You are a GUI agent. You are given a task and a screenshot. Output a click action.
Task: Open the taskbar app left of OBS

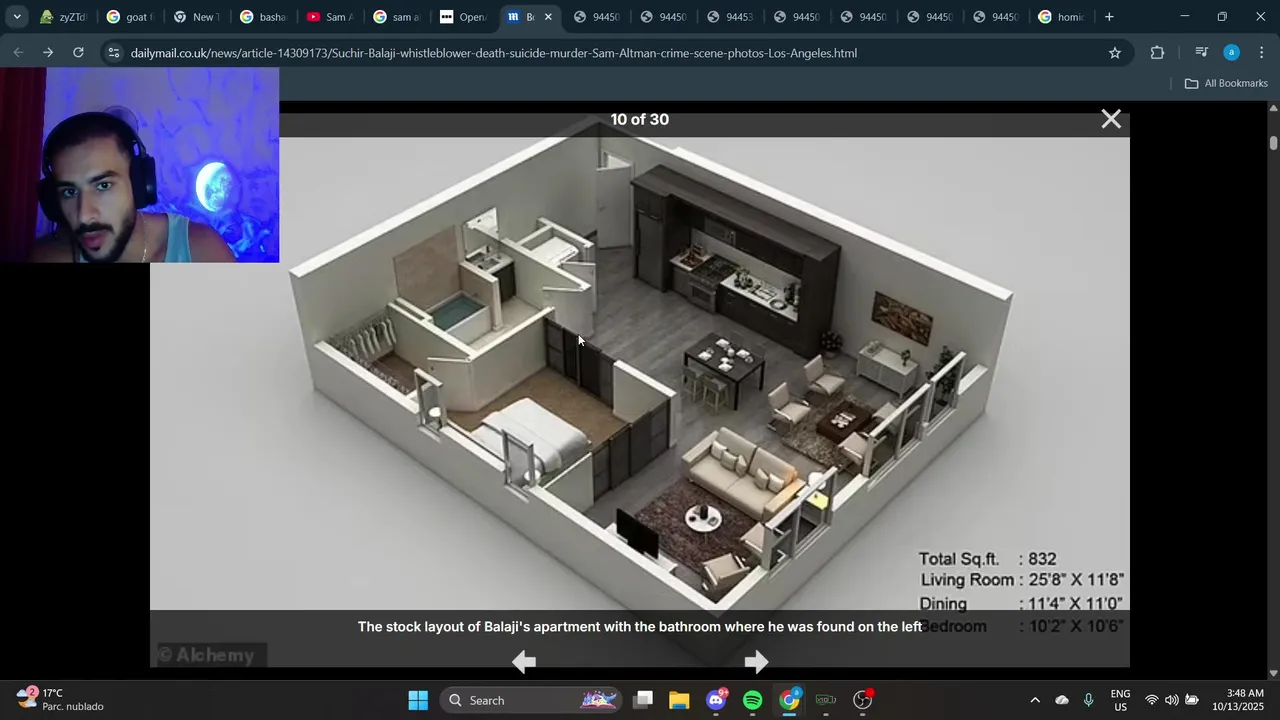pos(826,700)
